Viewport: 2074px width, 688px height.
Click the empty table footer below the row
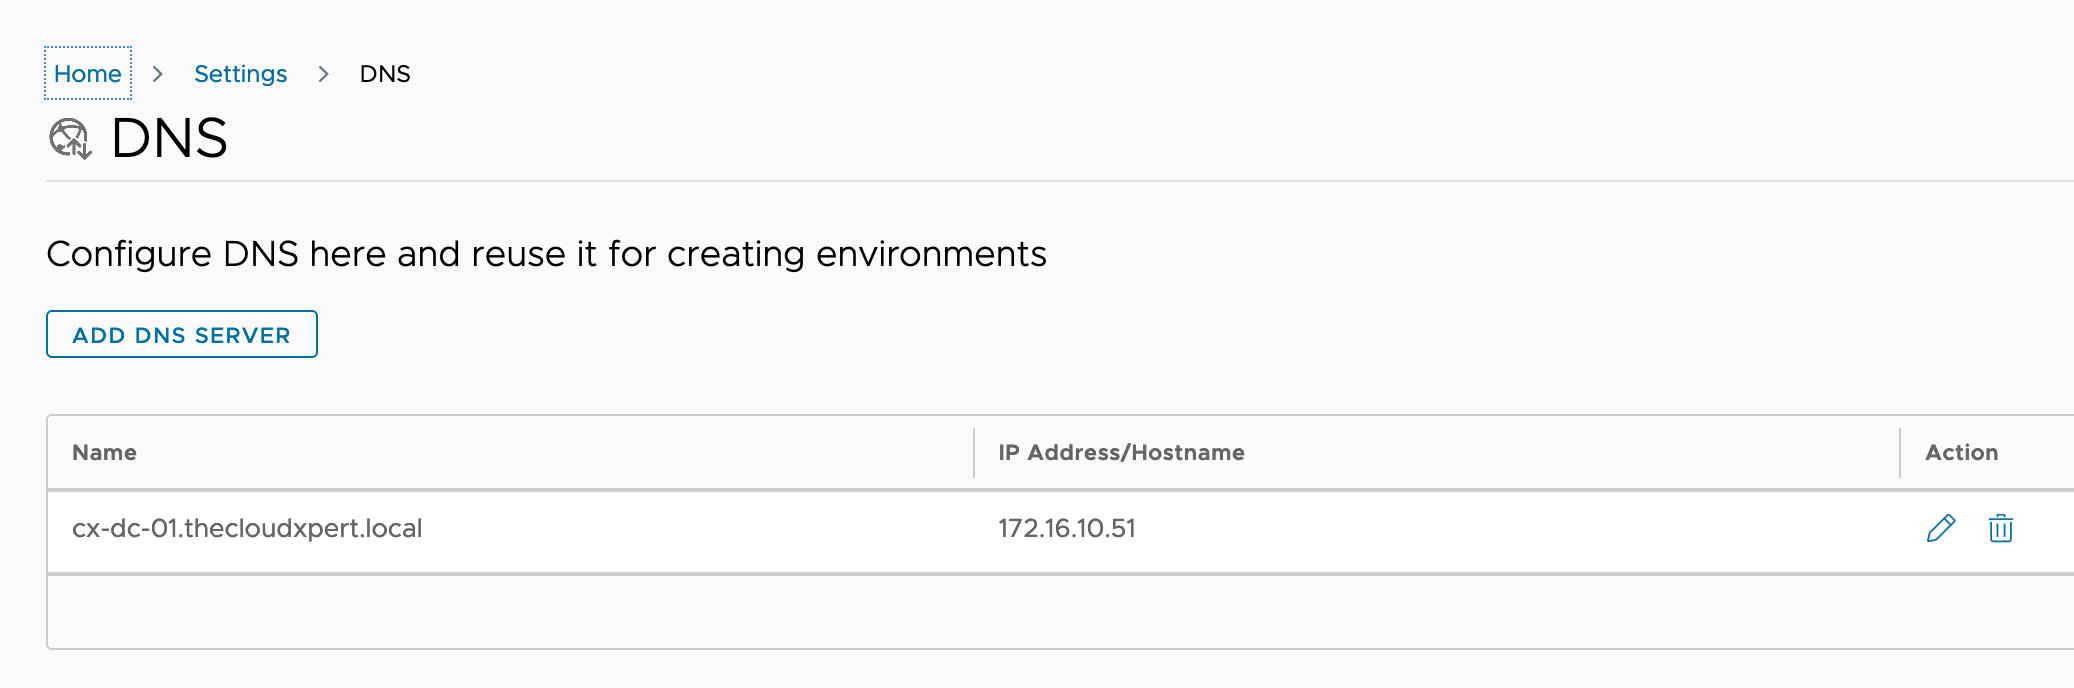coord(1000,611)
